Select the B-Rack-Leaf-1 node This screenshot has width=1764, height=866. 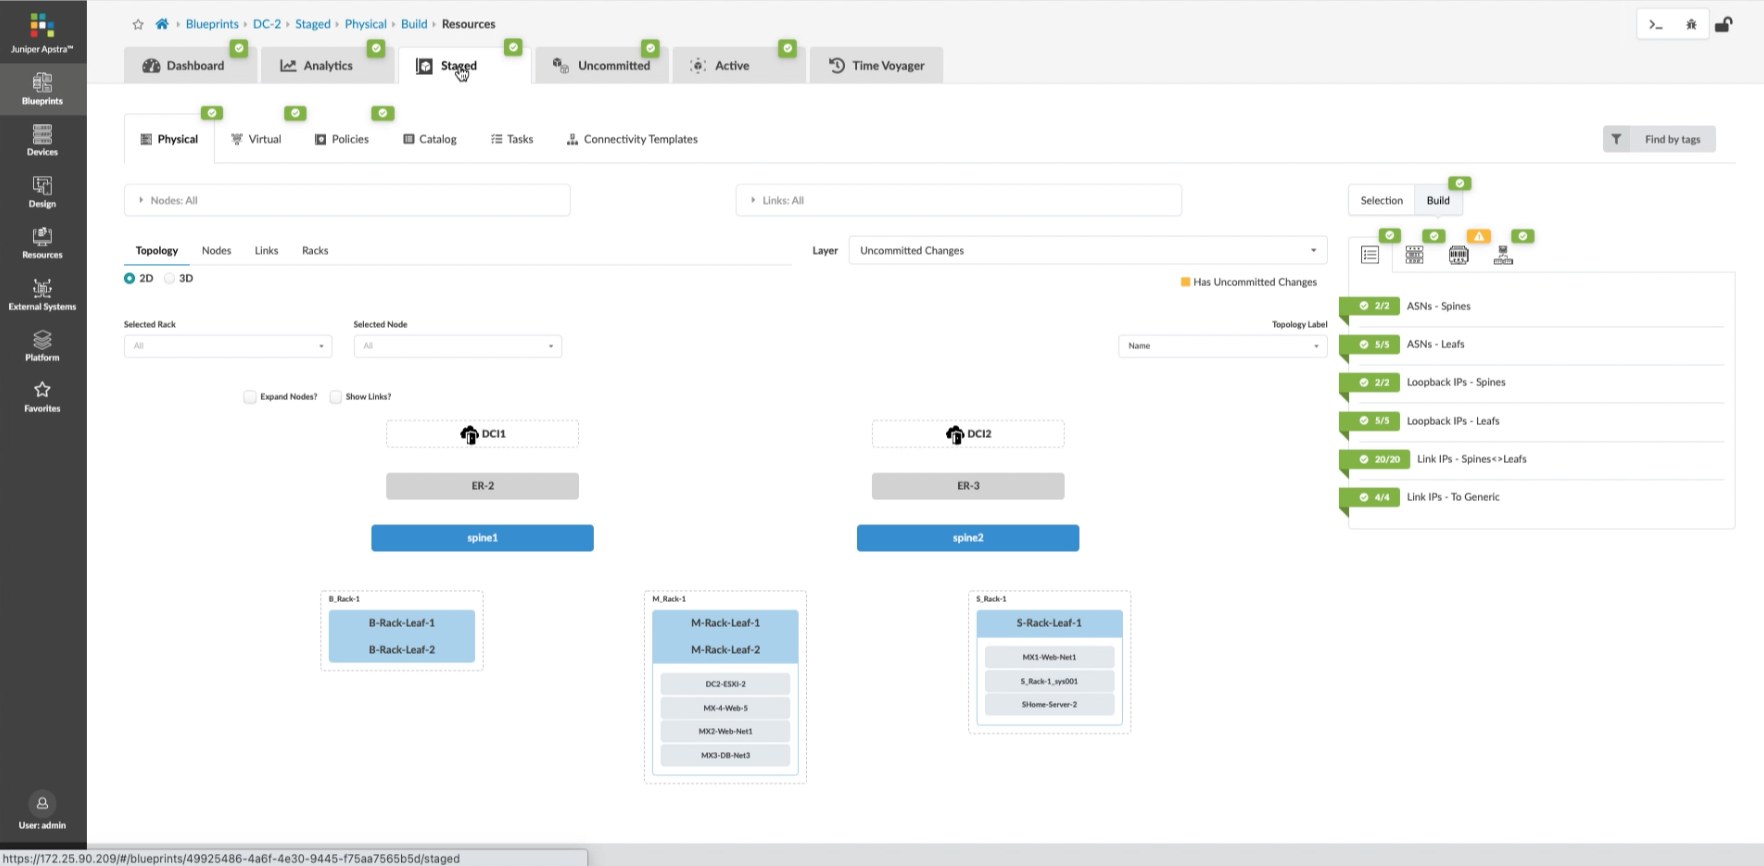(x=402, y=623)
